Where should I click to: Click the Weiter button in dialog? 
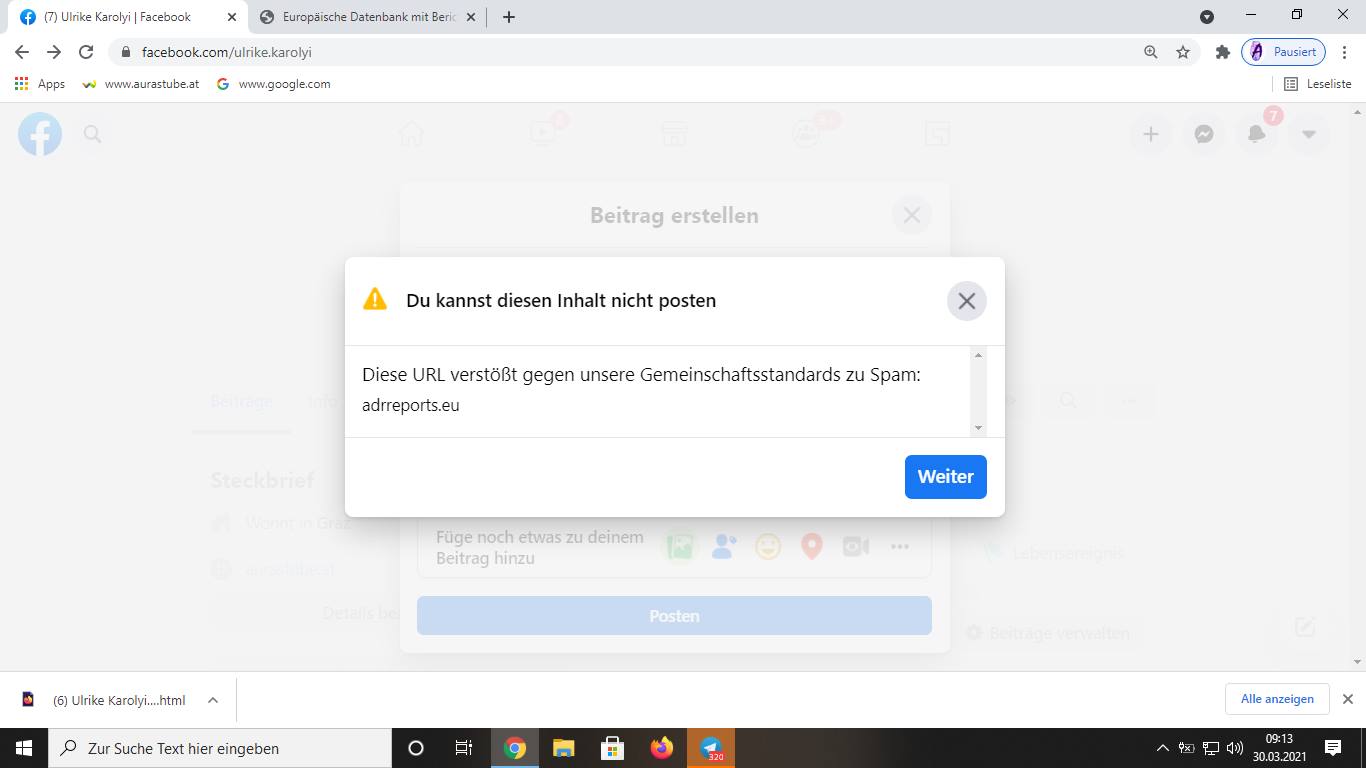[945, 477]
